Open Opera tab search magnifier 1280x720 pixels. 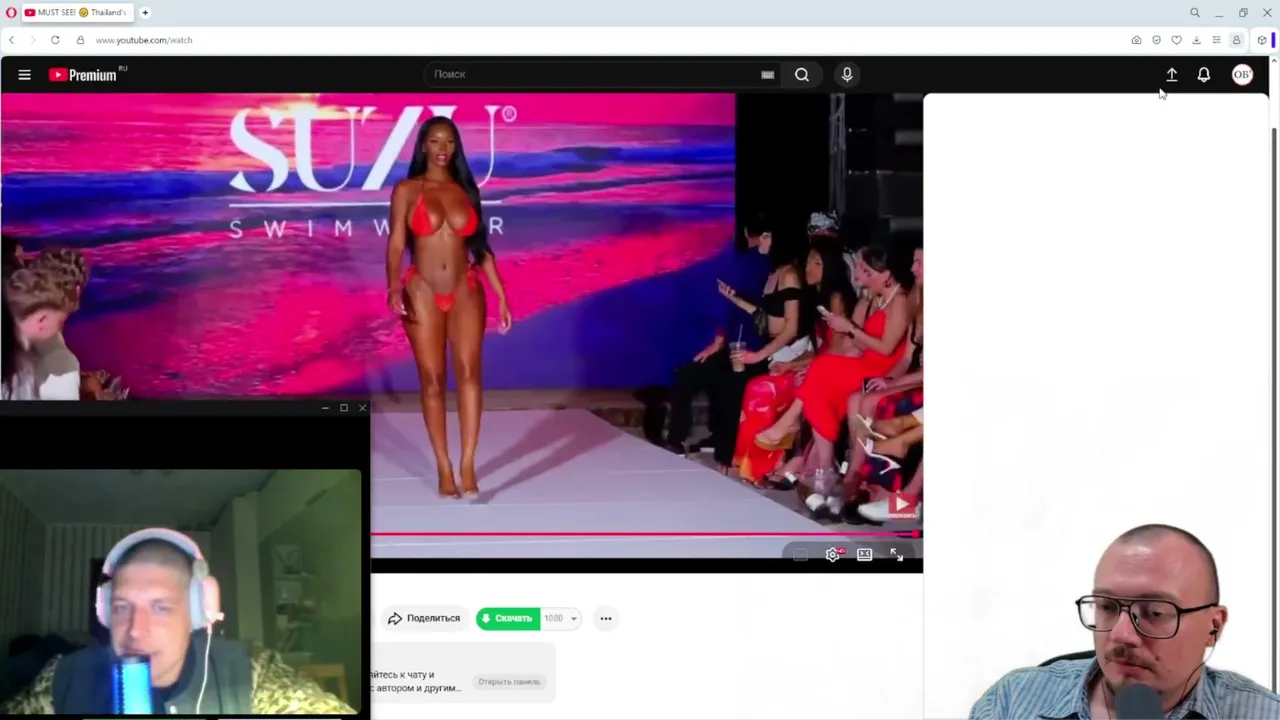pyautogui.click(x=1195, y=13)
